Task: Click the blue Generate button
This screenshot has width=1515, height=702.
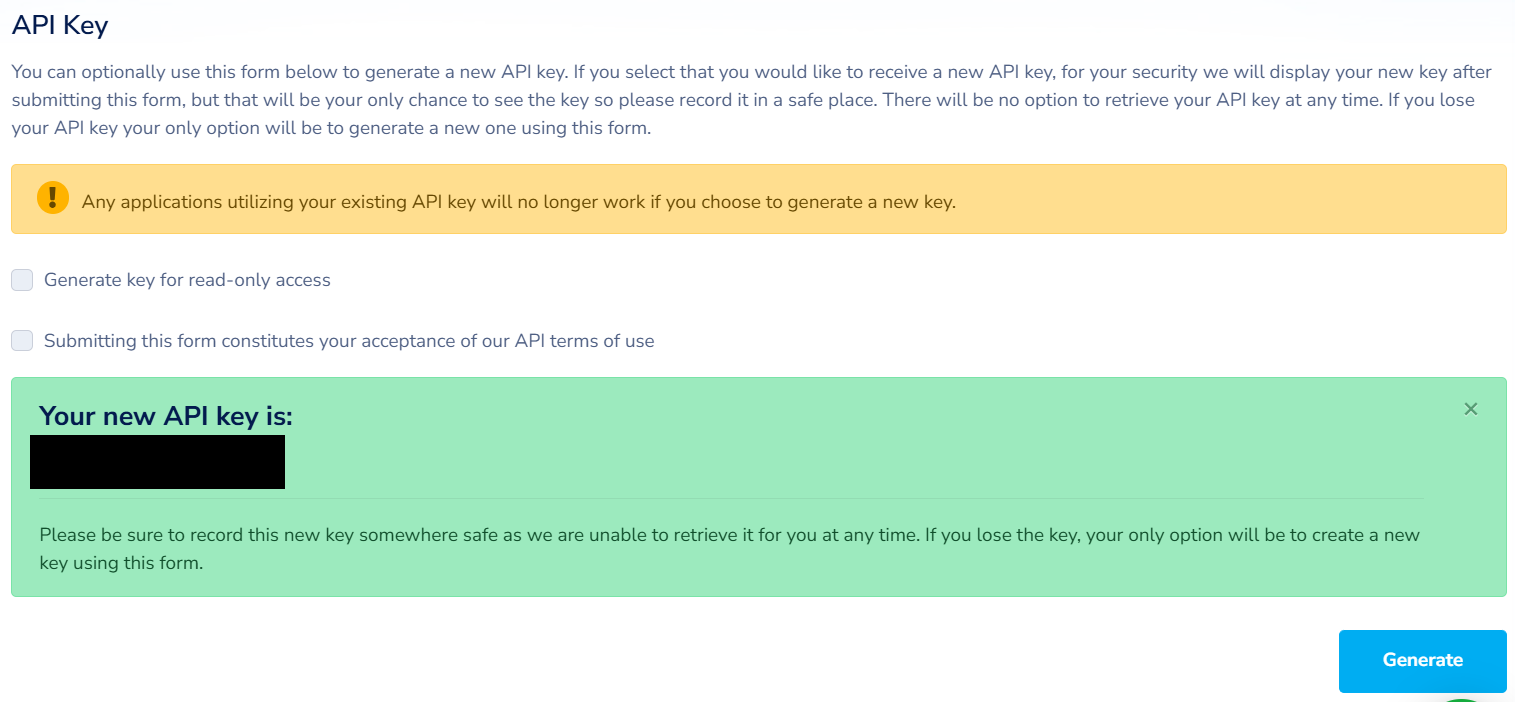Action: click(1422, 660)
